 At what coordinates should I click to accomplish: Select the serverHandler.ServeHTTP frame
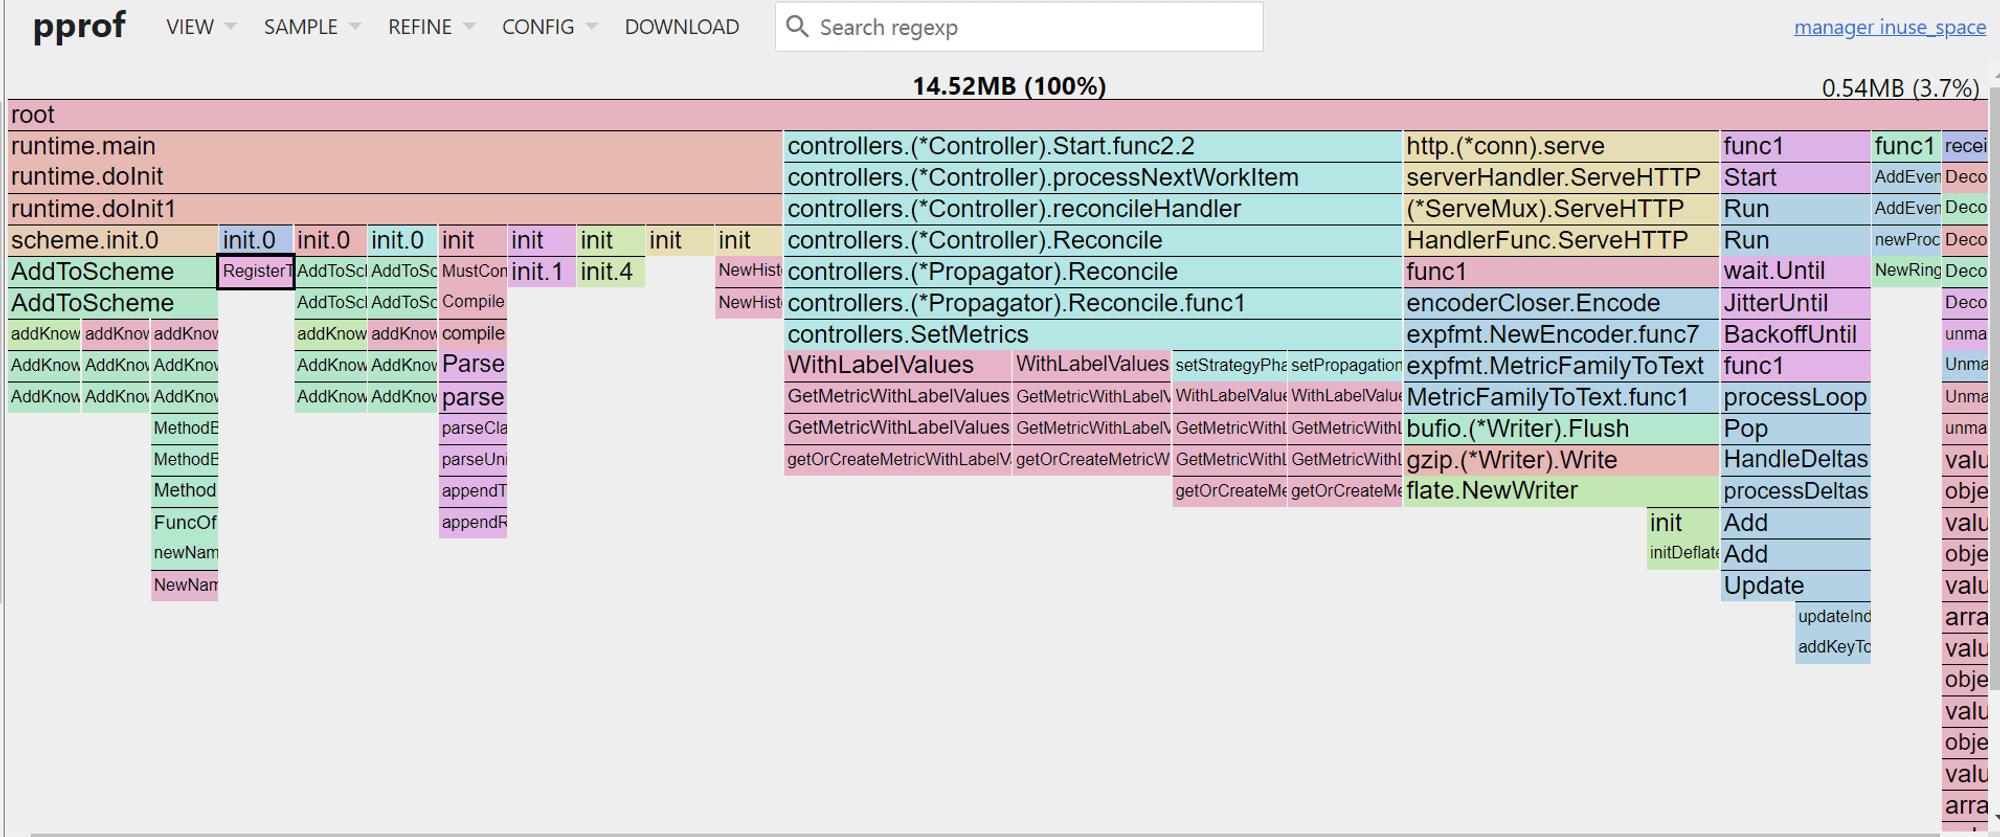point(1561,177)
